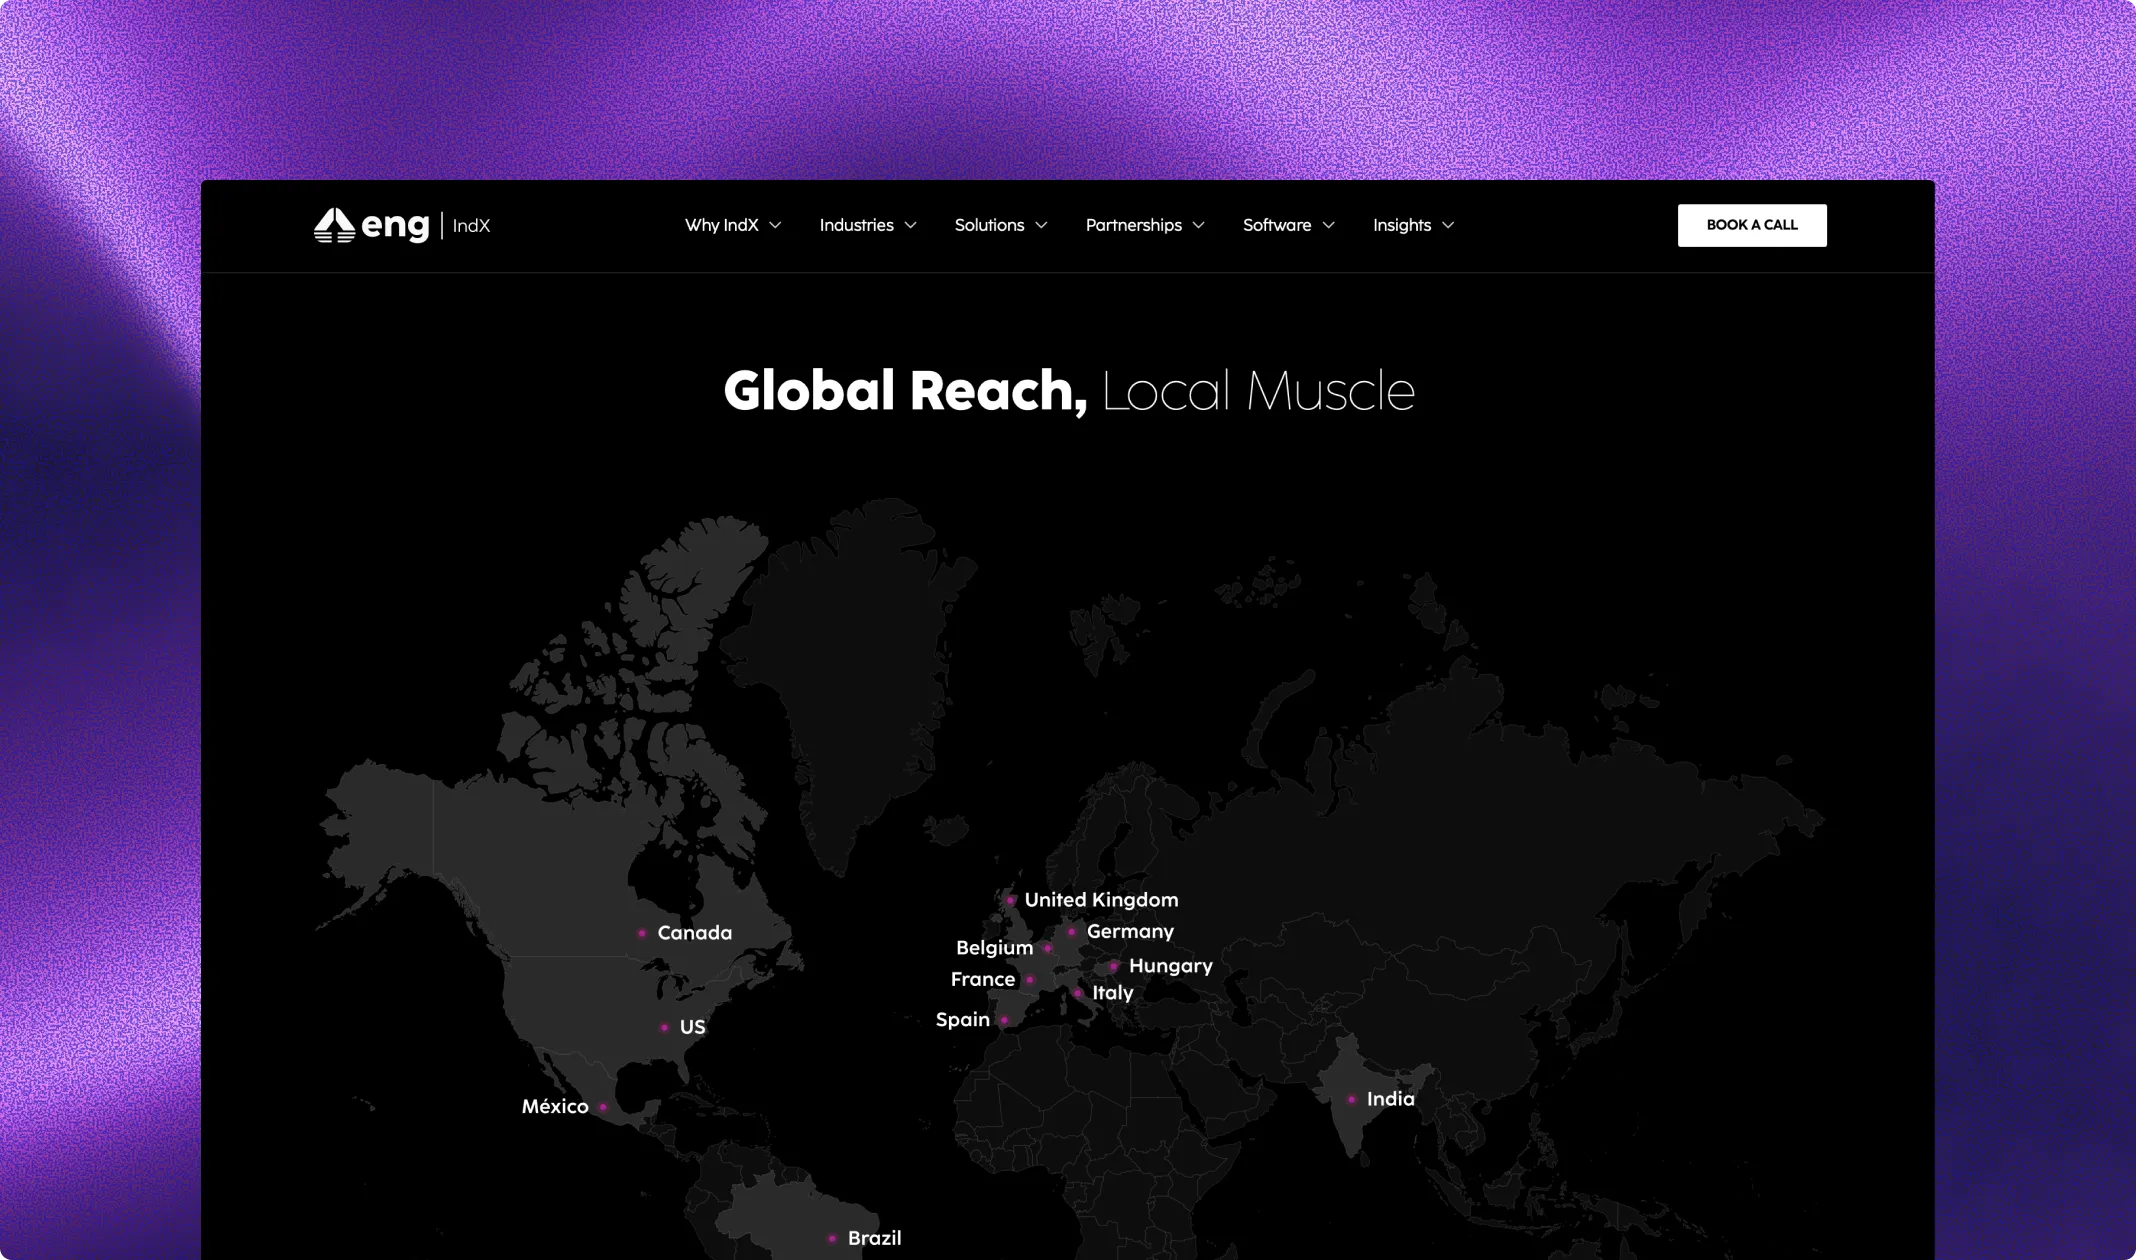The width and height of the screenshot is (2136, 1260).
Task: Click the France map dot
Action: [x=1028, y=980]
